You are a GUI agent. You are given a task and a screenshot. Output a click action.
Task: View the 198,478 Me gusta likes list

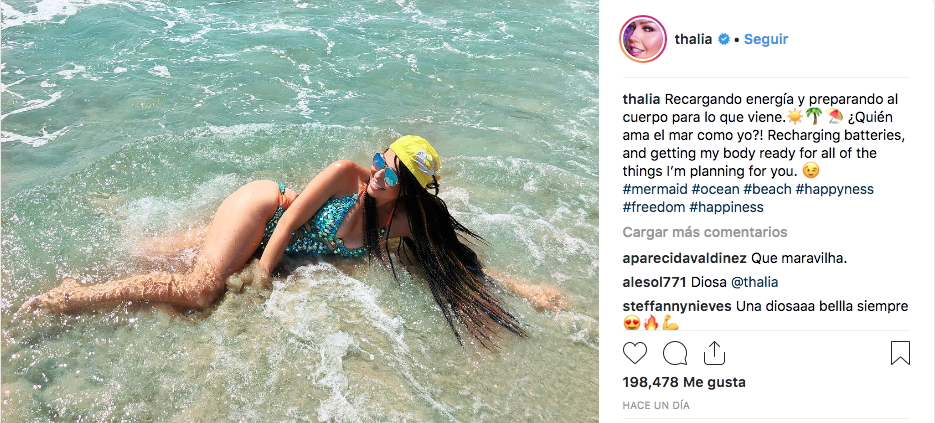pyautogui.click(x=684, y=382)
